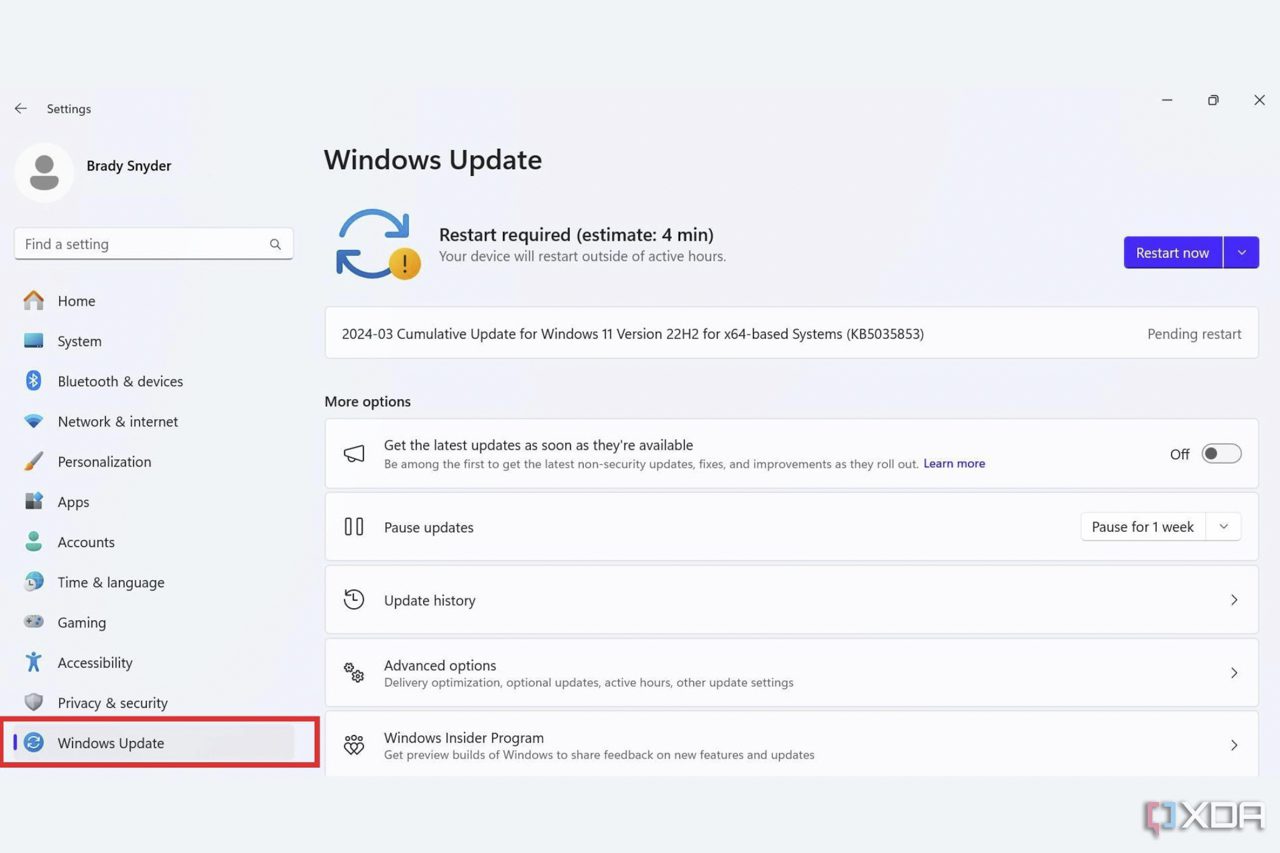Click the pause icon beside Pause updates

click(354, 526)
